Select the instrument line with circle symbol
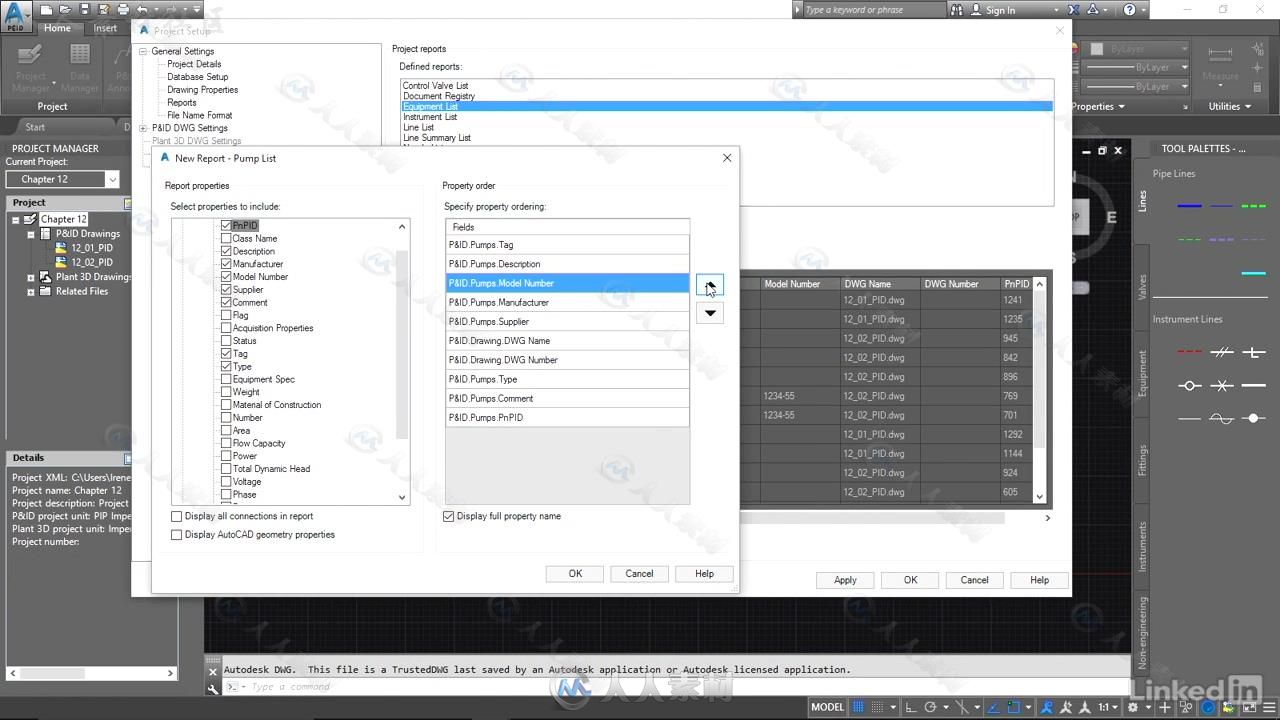This screenshot has height=720, width=1280. click(1190, 386)
